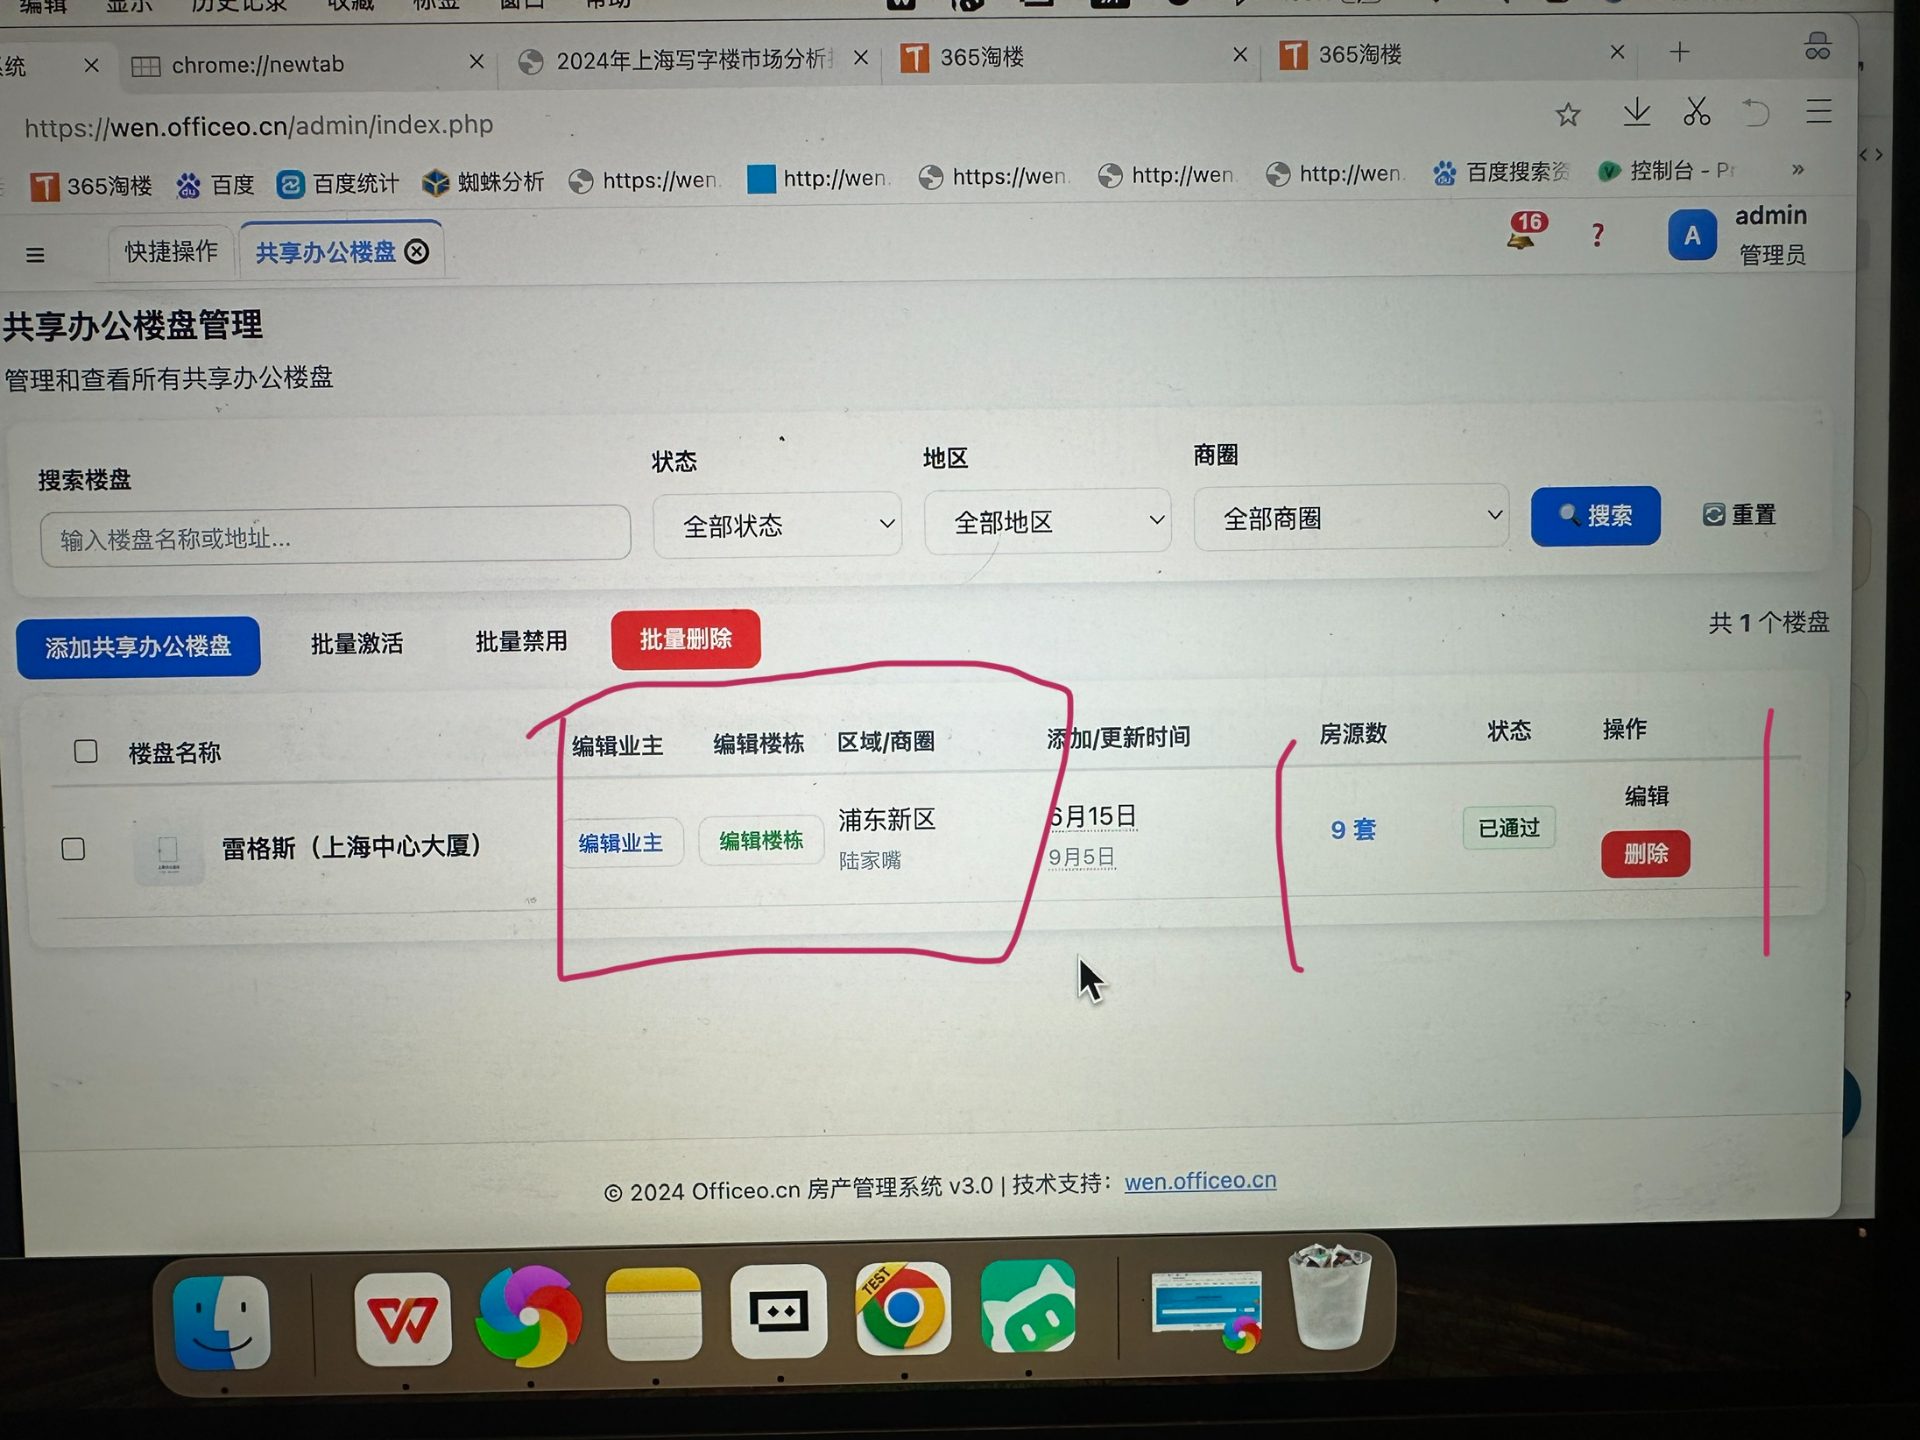Click 雷格斯（上海中心大厦） building name
Viewport: 1920px width, 1440px height.
(351, 847)
